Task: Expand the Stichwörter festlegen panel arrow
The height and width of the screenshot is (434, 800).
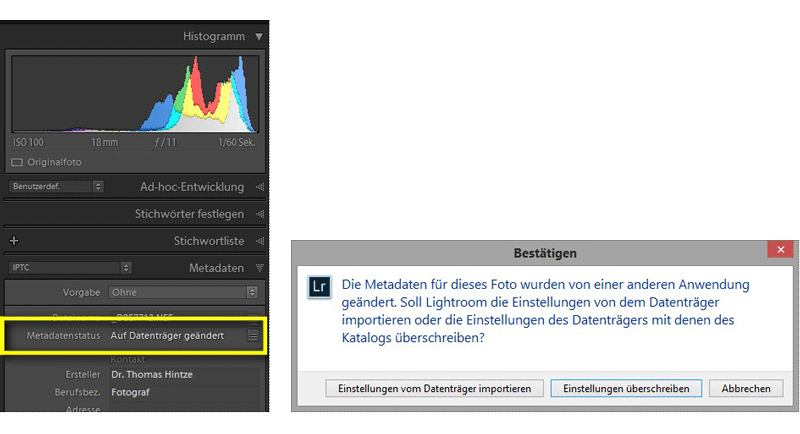Action: [259, 214]
